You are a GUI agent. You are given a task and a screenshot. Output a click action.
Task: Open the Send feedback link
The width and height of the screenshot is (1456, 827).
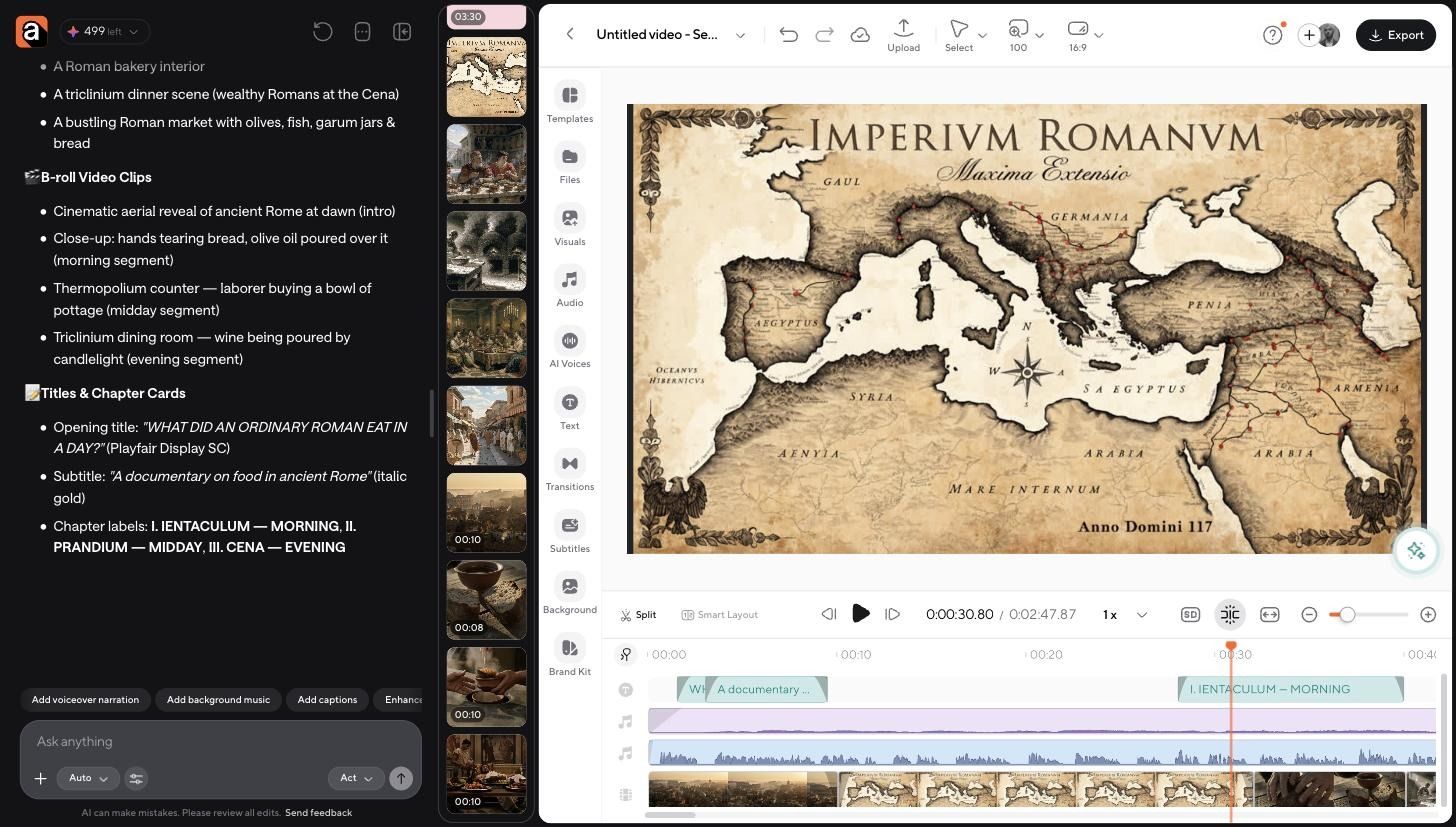click(x=318, y=813)
